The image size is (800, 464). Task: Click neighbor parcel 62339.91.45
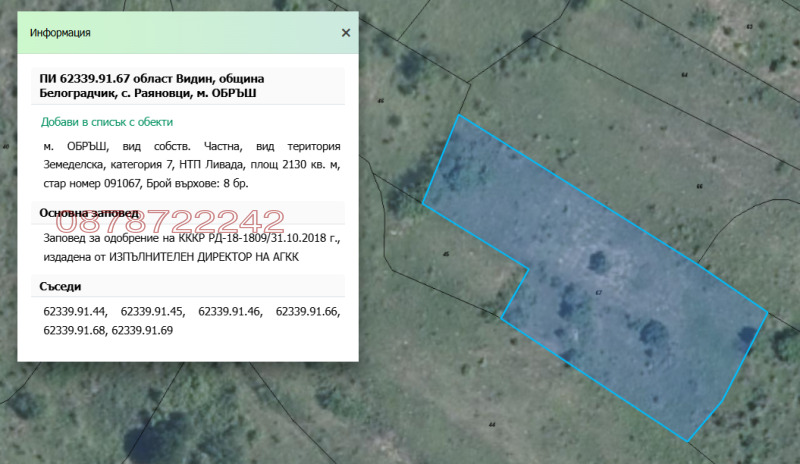[x=153, y=312]
